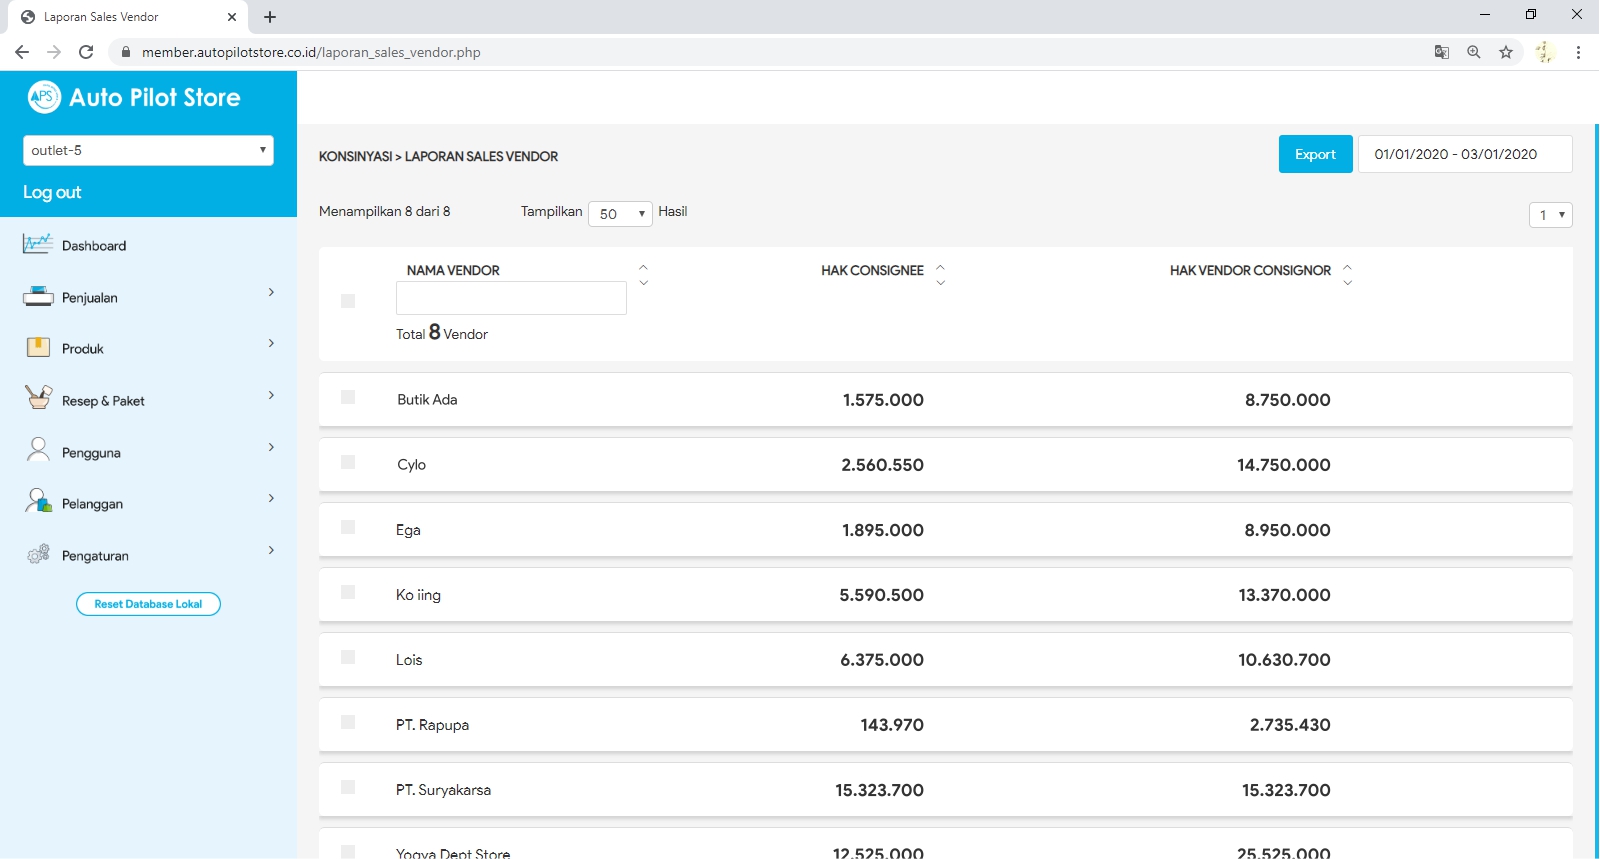Viewport: 1600px width, 859px height.
Task: Select the Cylo vendor checkbox
Action: (348, 463)
